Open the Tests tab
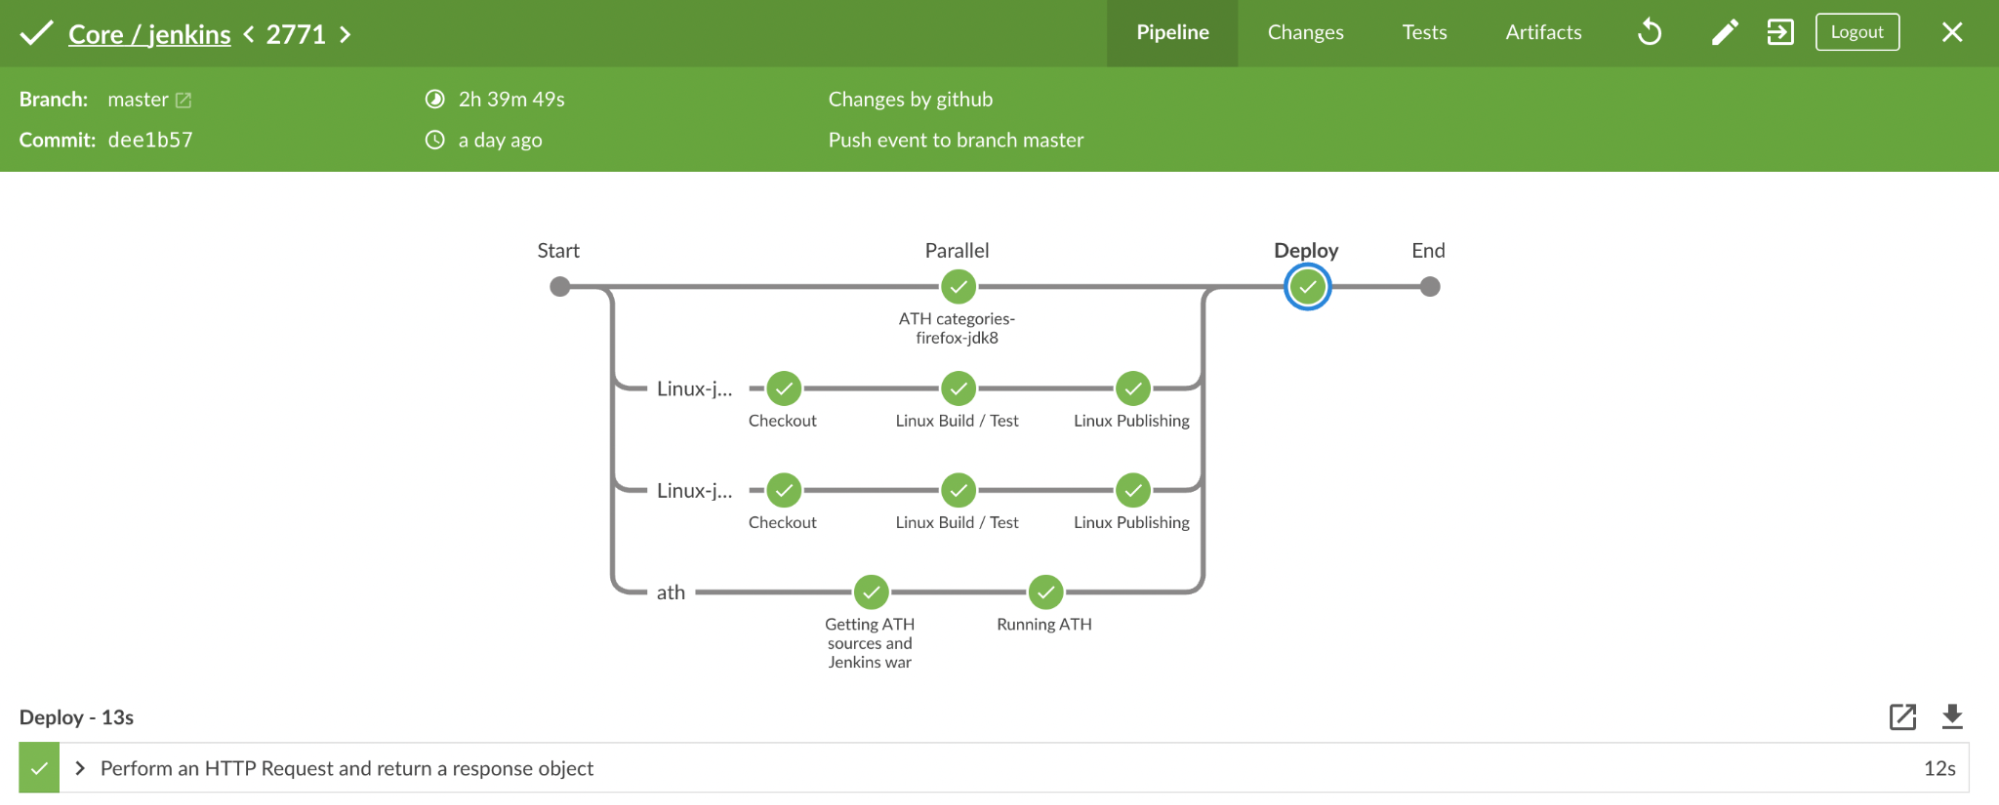 click(1424, 33)
